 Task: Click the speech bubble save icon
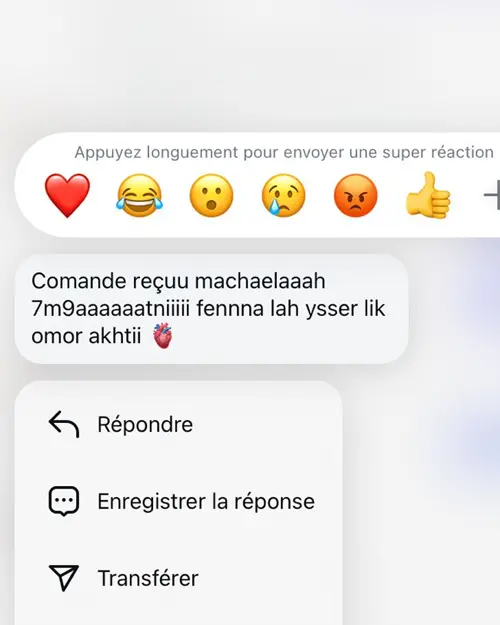click(x=64, y=501)
